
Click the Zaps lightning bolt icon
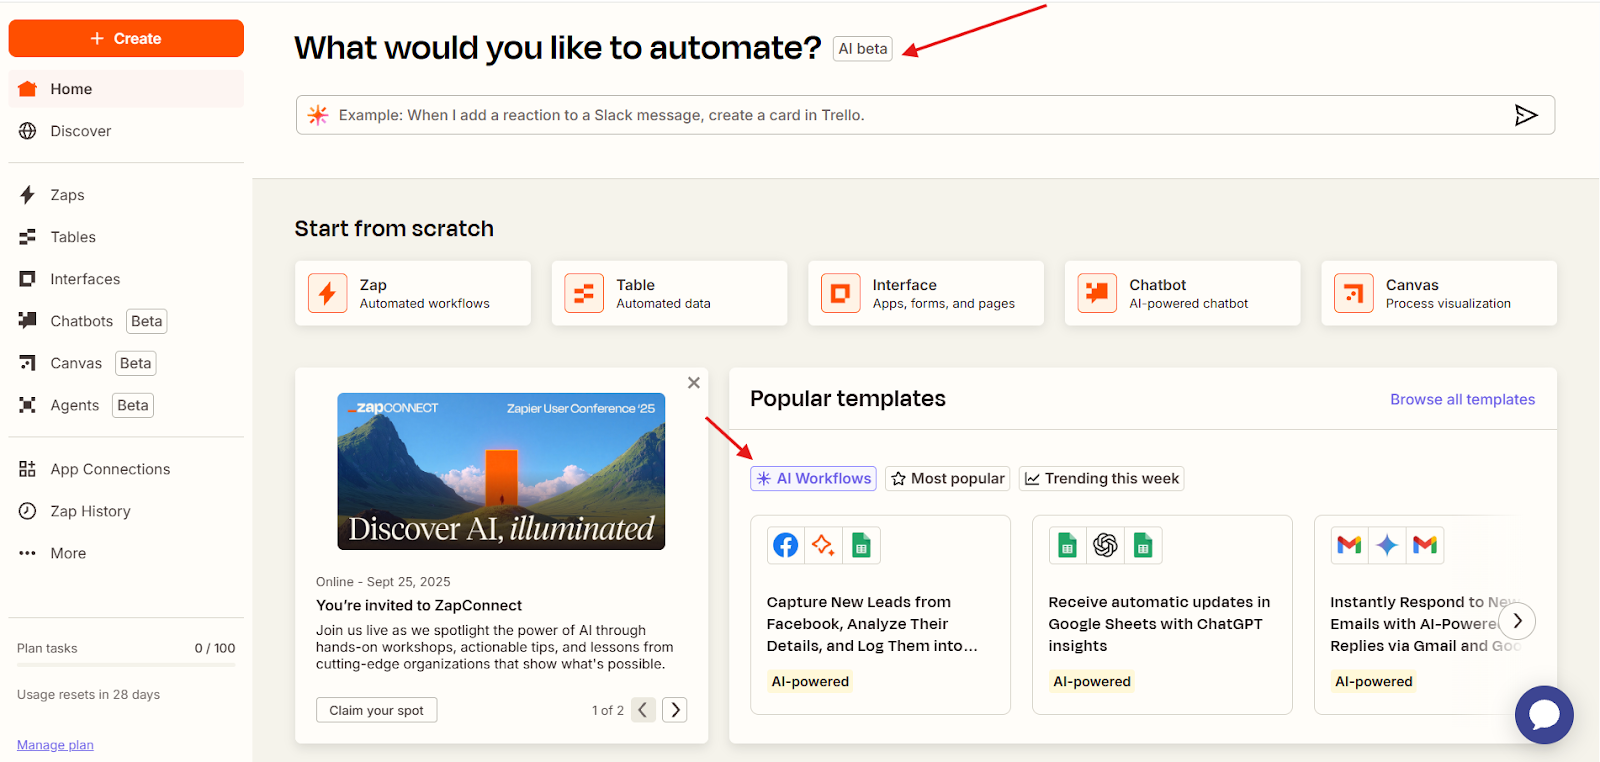coord(28,195)
